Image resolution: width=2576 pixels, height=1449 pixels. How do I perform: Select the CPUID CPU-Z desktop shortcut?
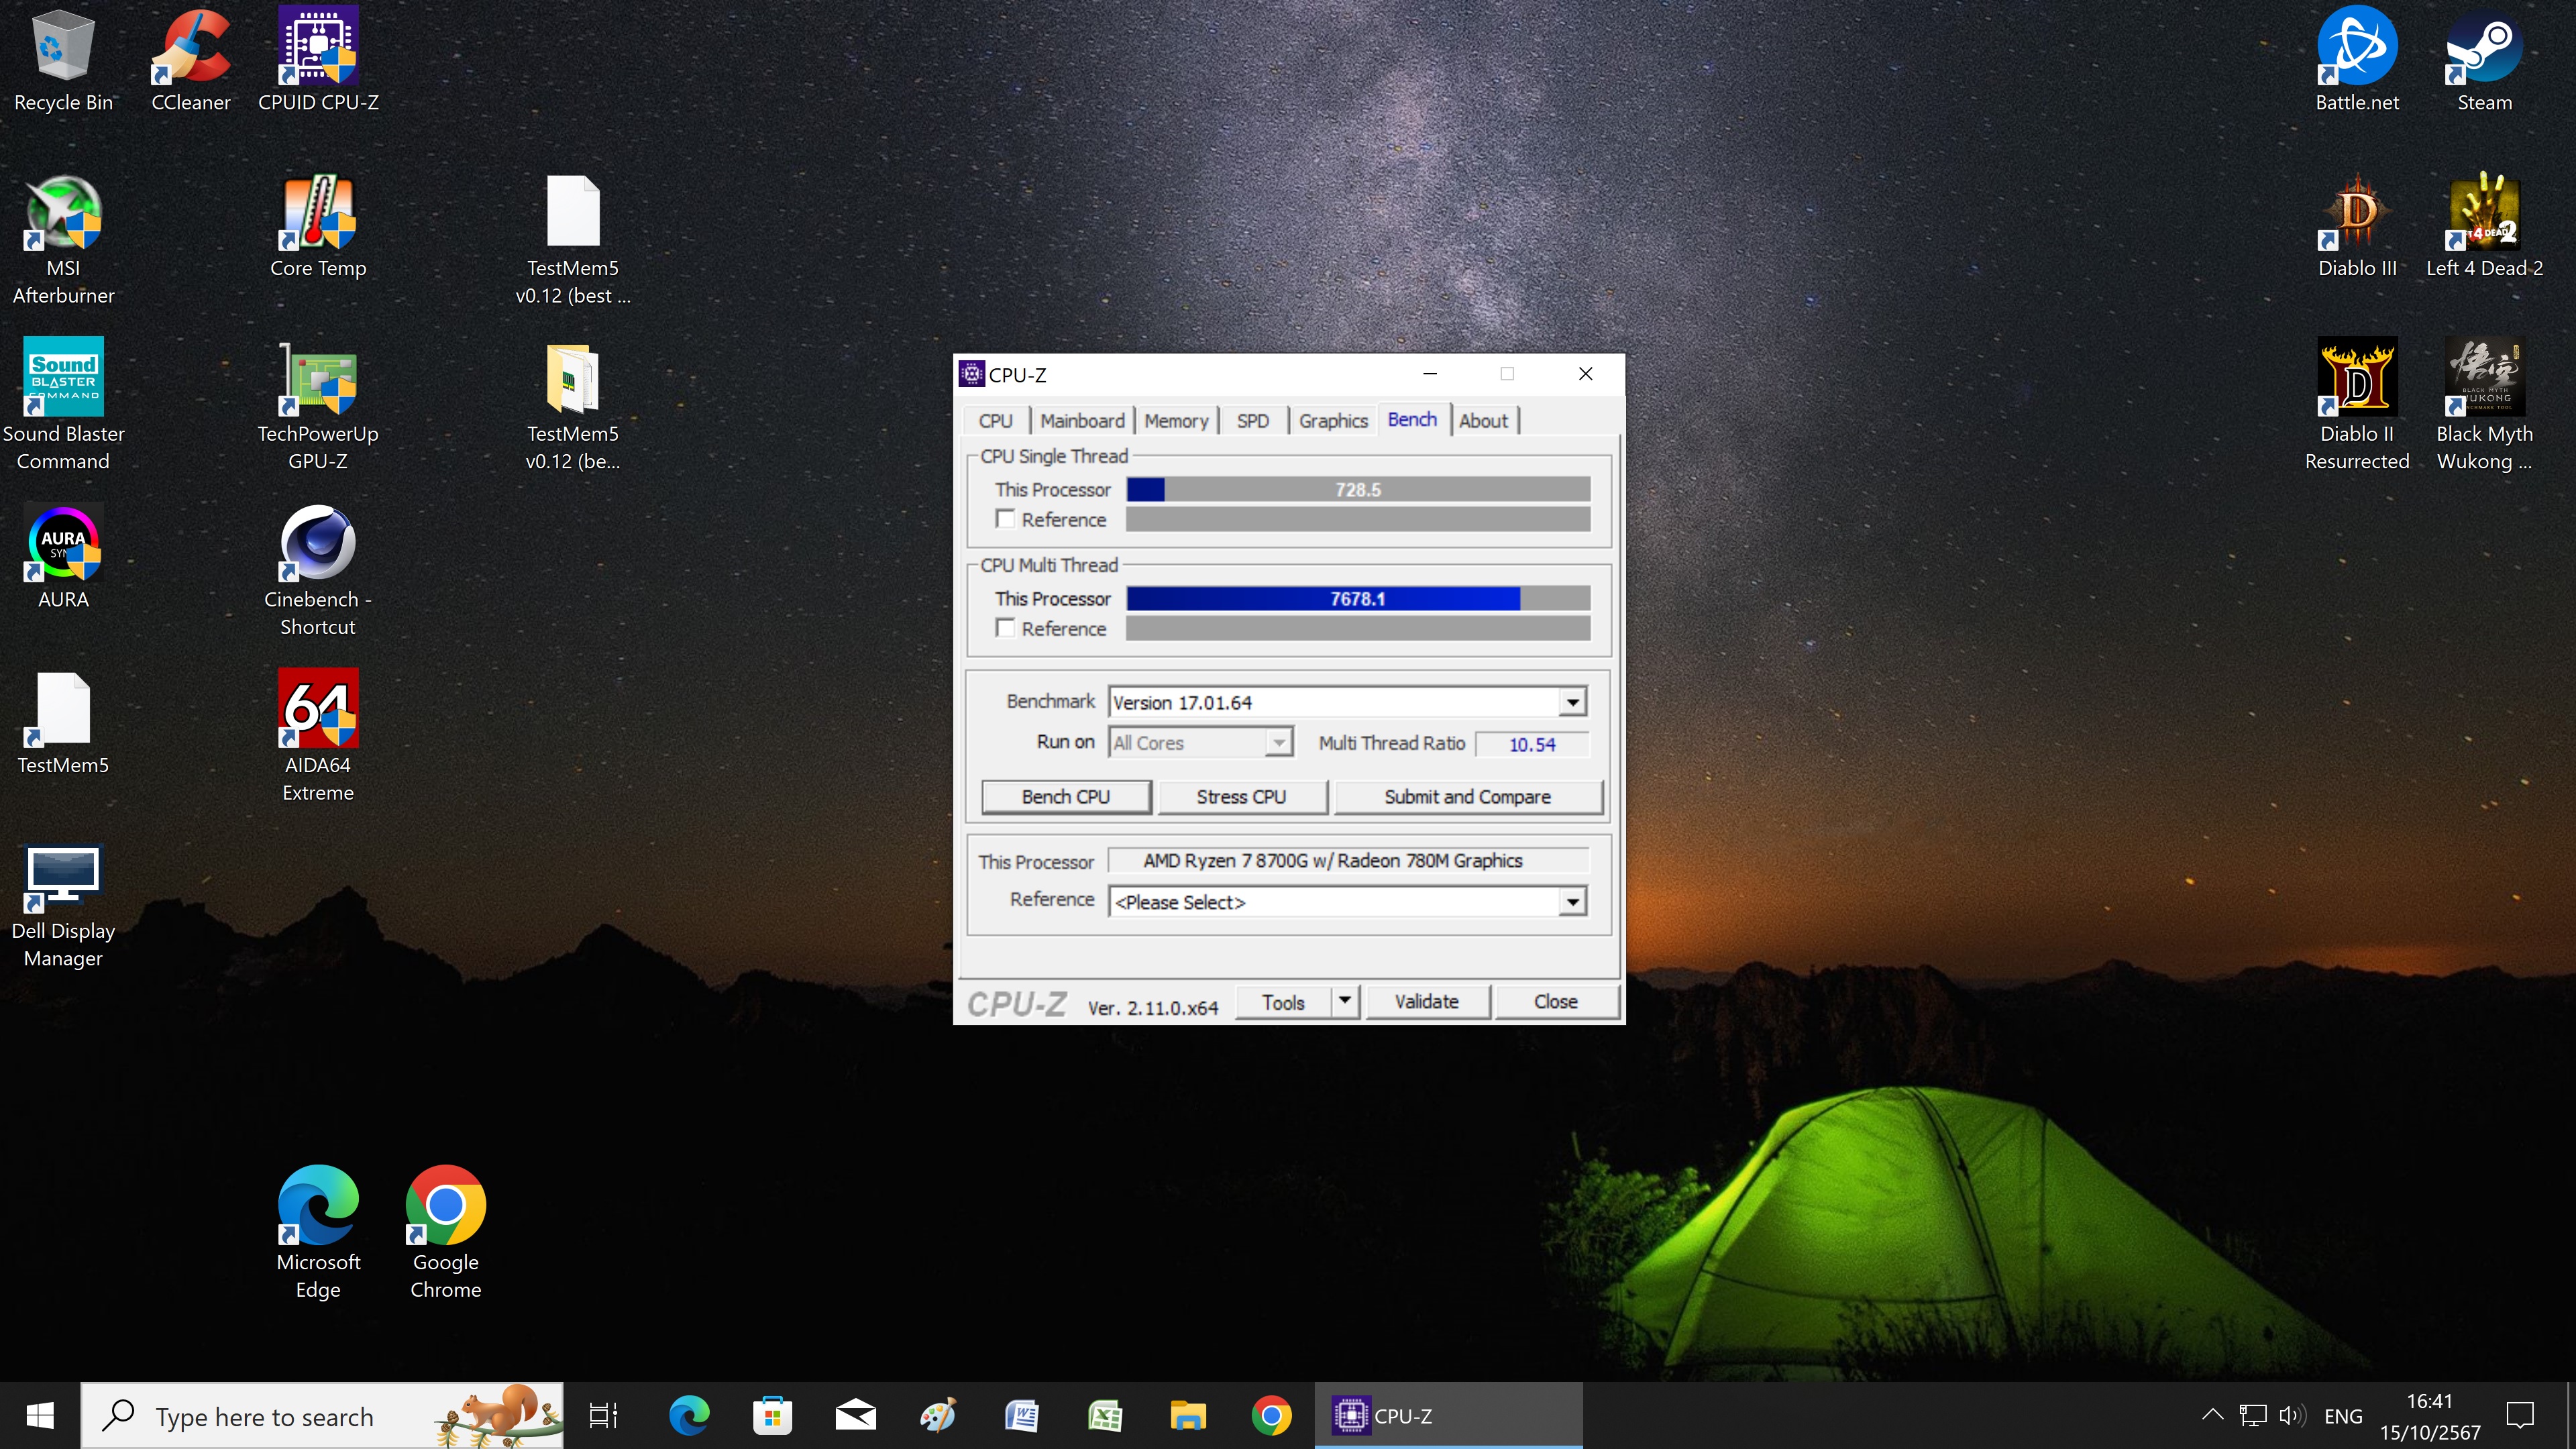pos(318,60)
